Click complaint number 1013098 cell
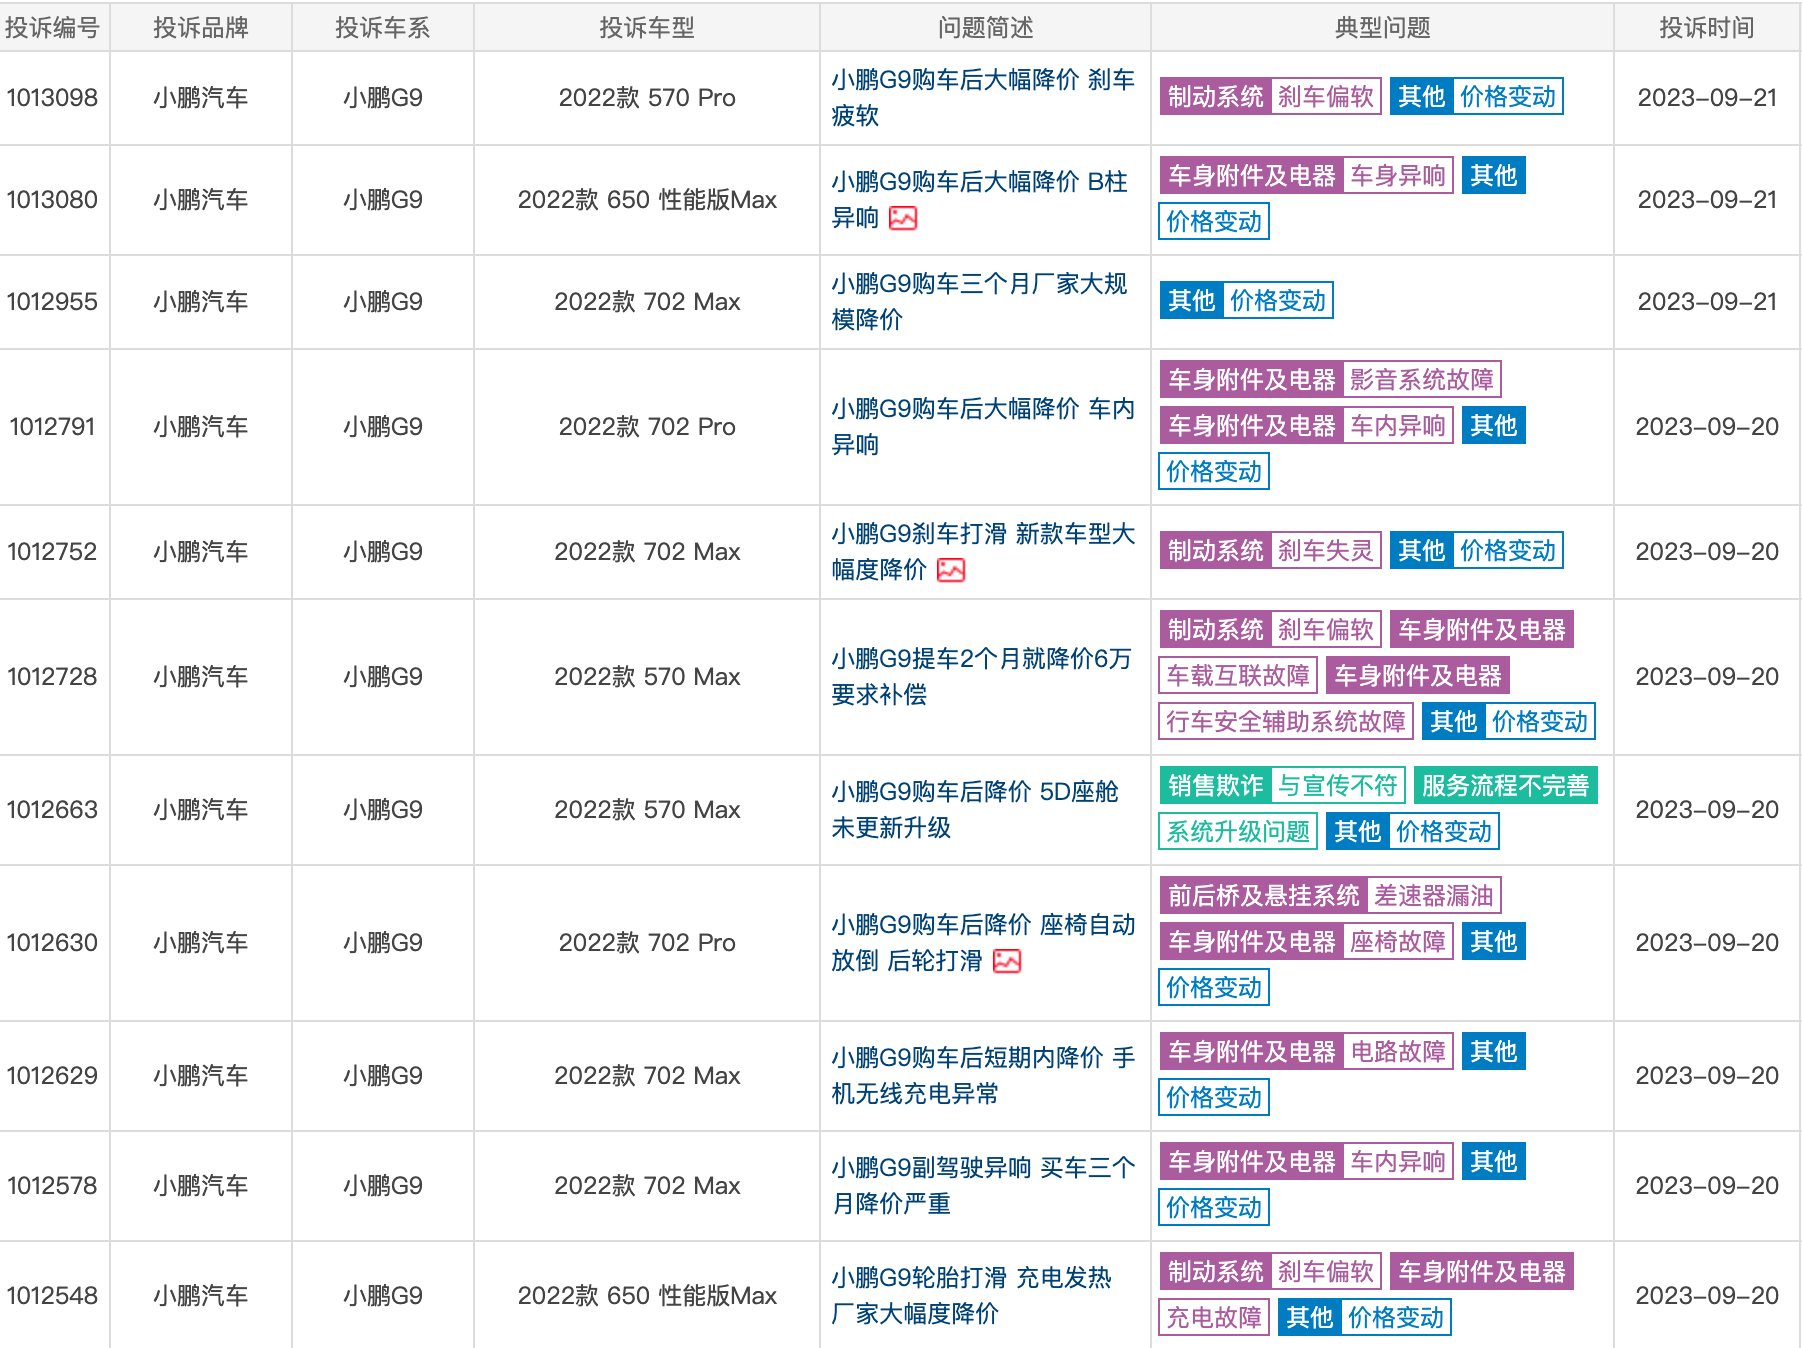The image size is (1802, 1348). tap(53, 98)
